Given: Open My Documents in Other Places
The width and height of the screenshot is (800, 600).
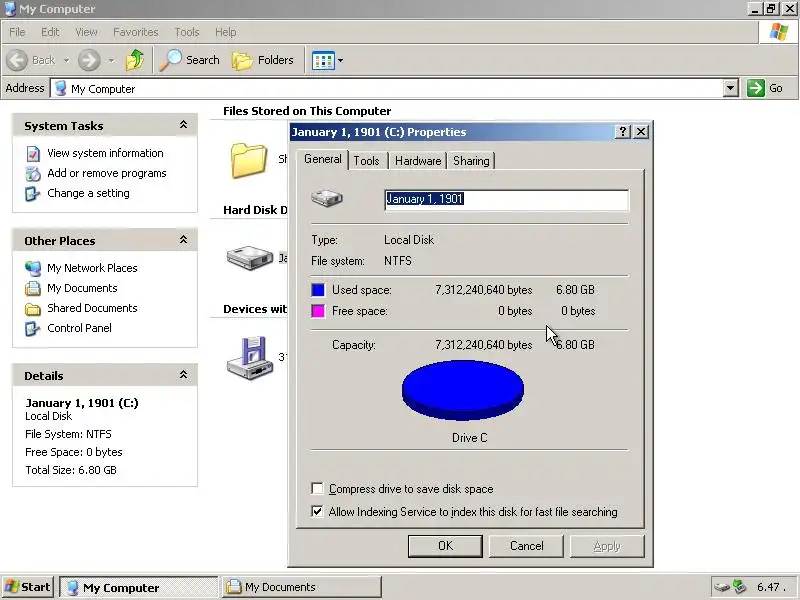Looking at the screenshot, I should coord(82,288).
